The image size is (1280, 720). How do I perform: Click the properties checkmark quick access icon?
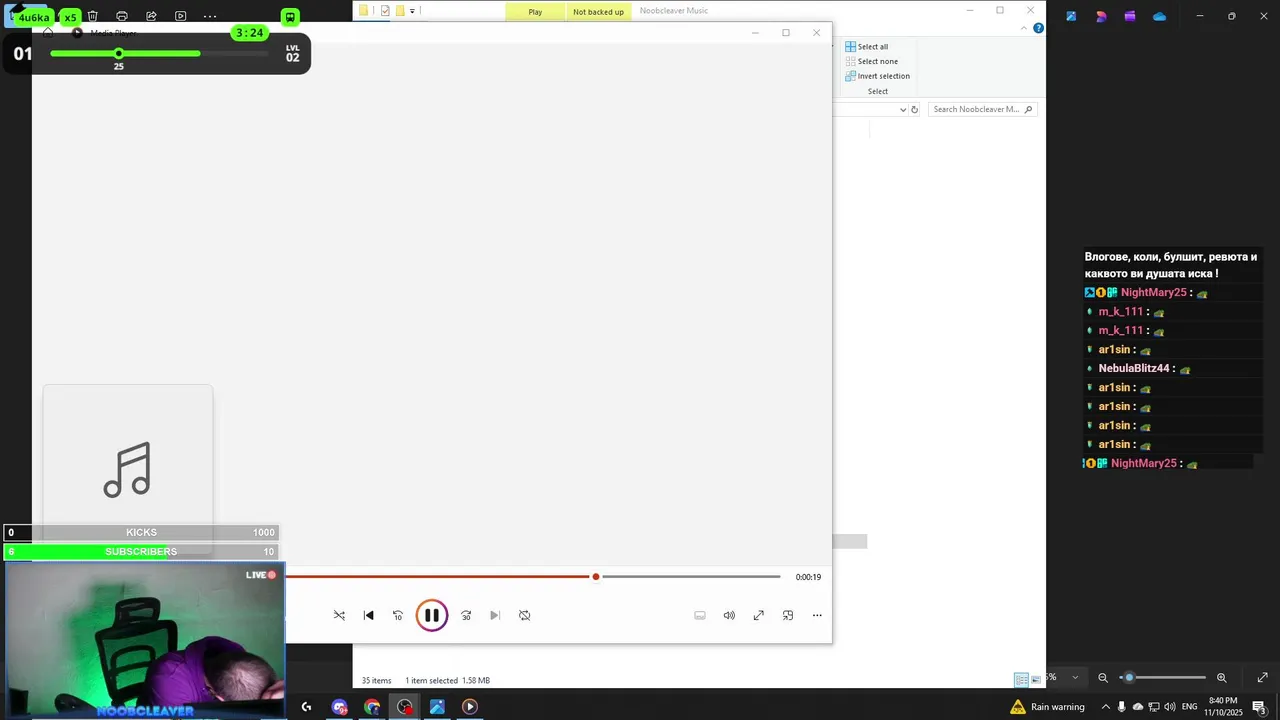point(385,11)
